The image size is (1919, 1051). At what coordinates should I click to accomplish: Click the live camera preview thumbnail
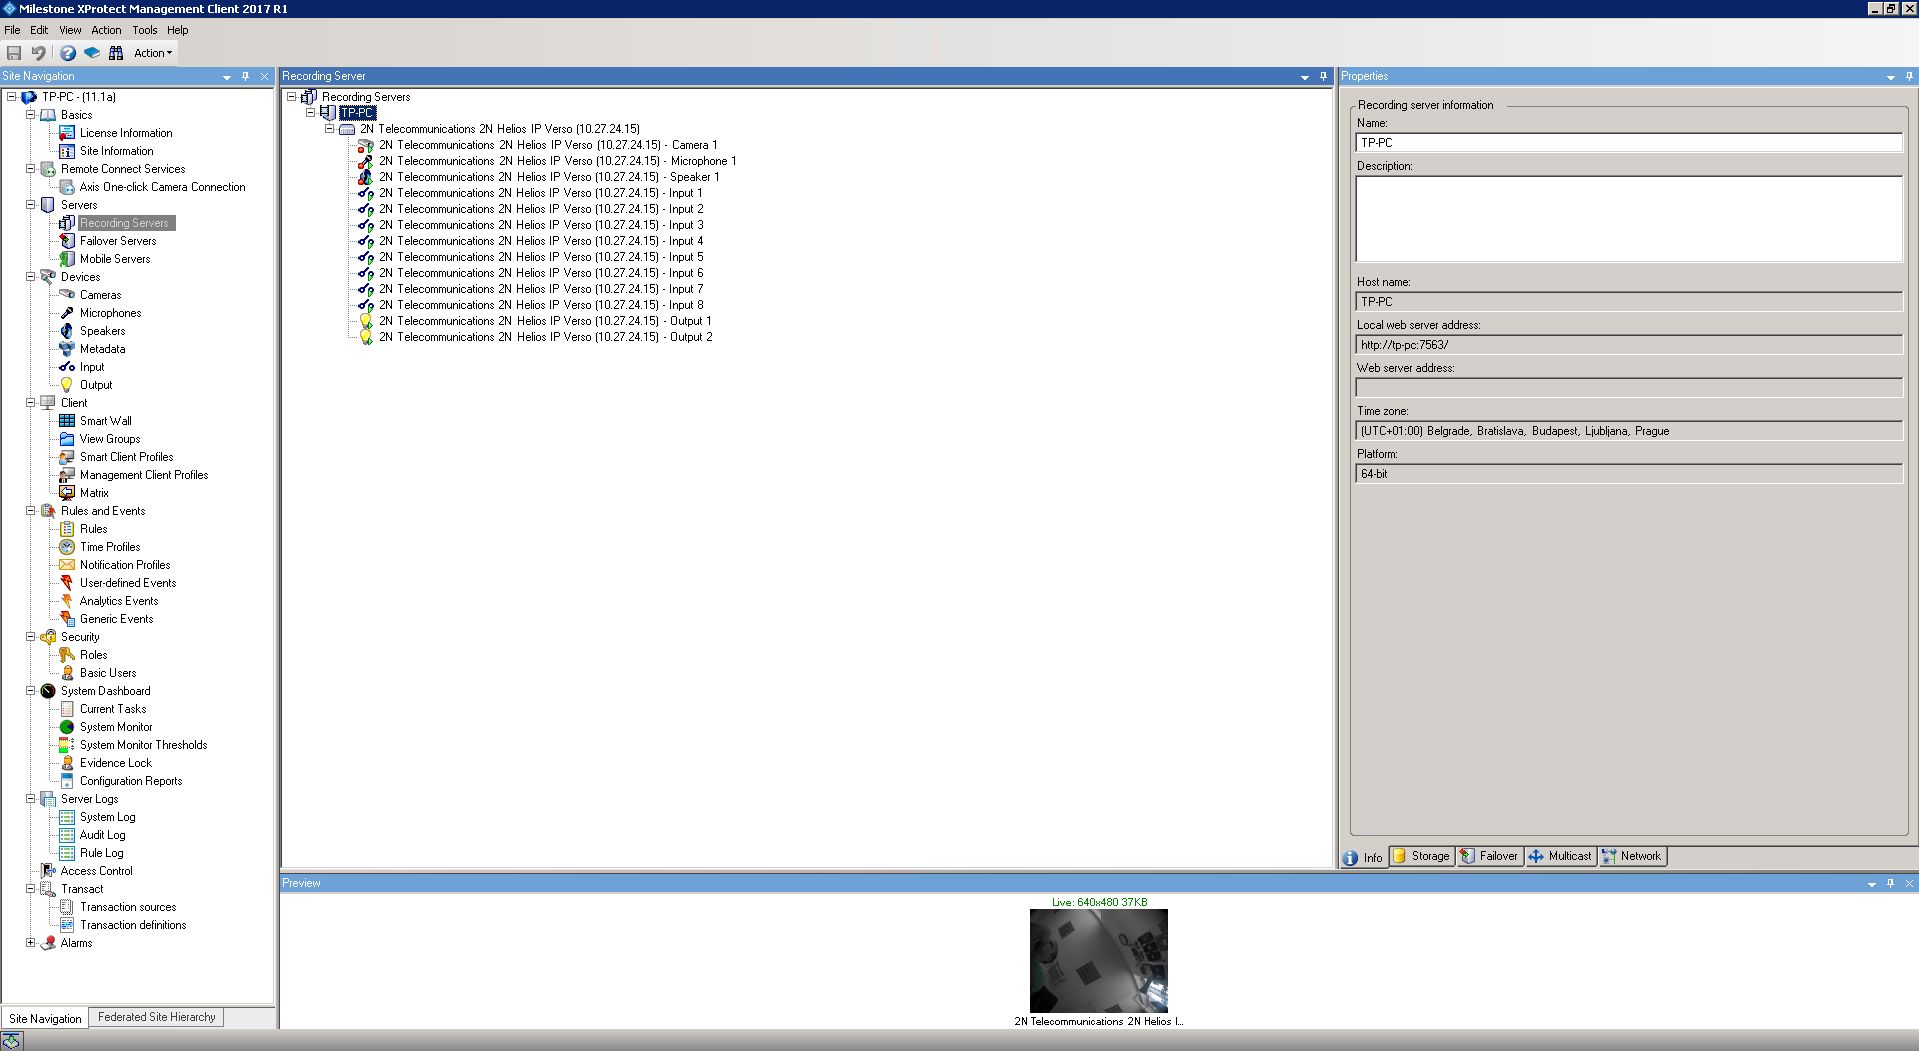1098,960
